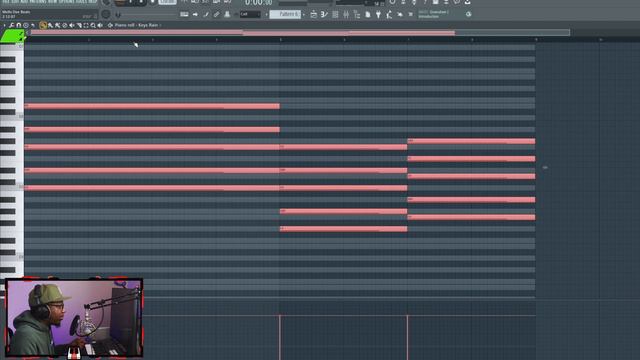Screen dimensions: 640x360
Task: Open the Piano roll view icon
Action: (x=324, y=14)
